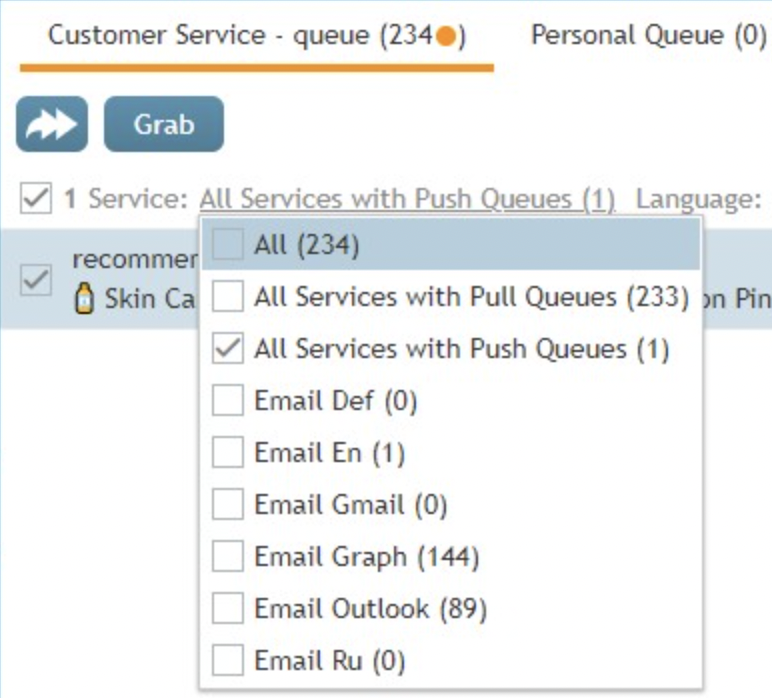Click the orange dot in queue tab
Screen dimensions: 772x698
point(447,37)
